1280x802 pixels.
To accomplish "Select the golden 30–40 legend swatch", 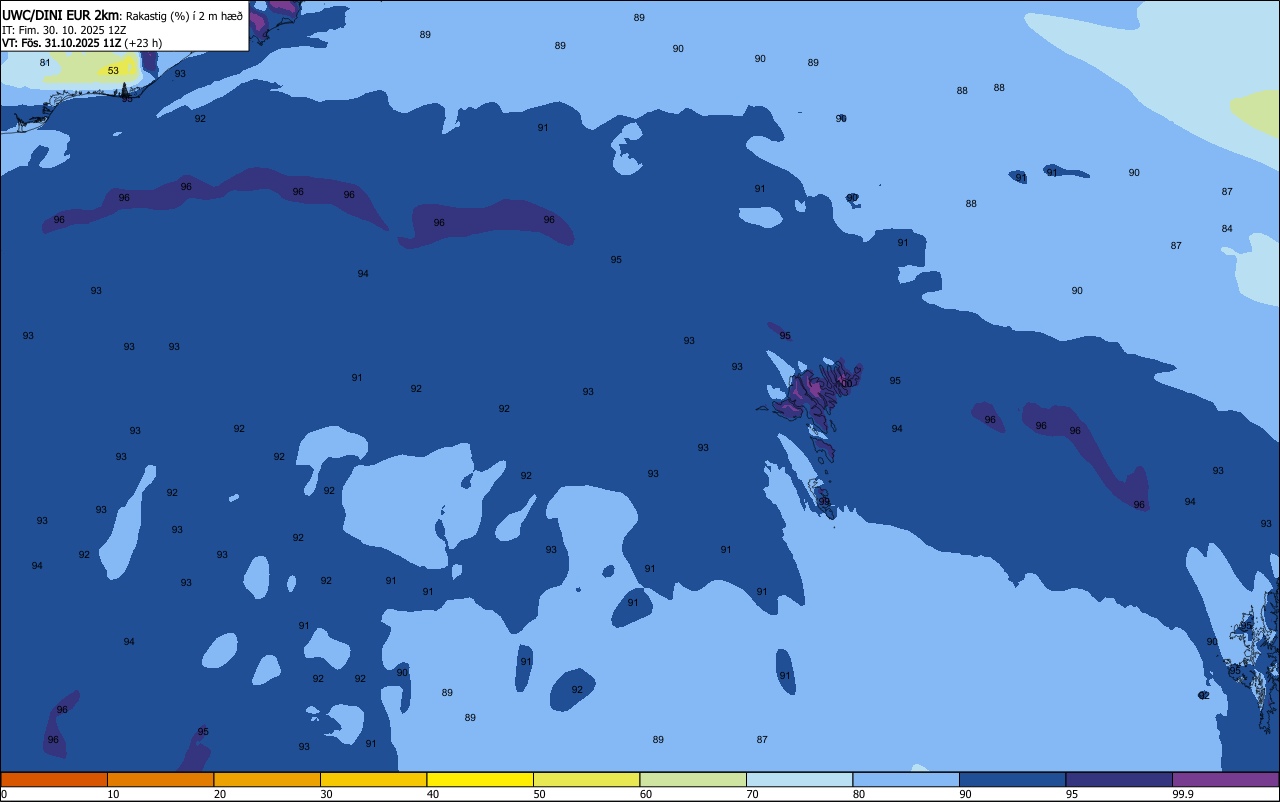I will [373, 779].
